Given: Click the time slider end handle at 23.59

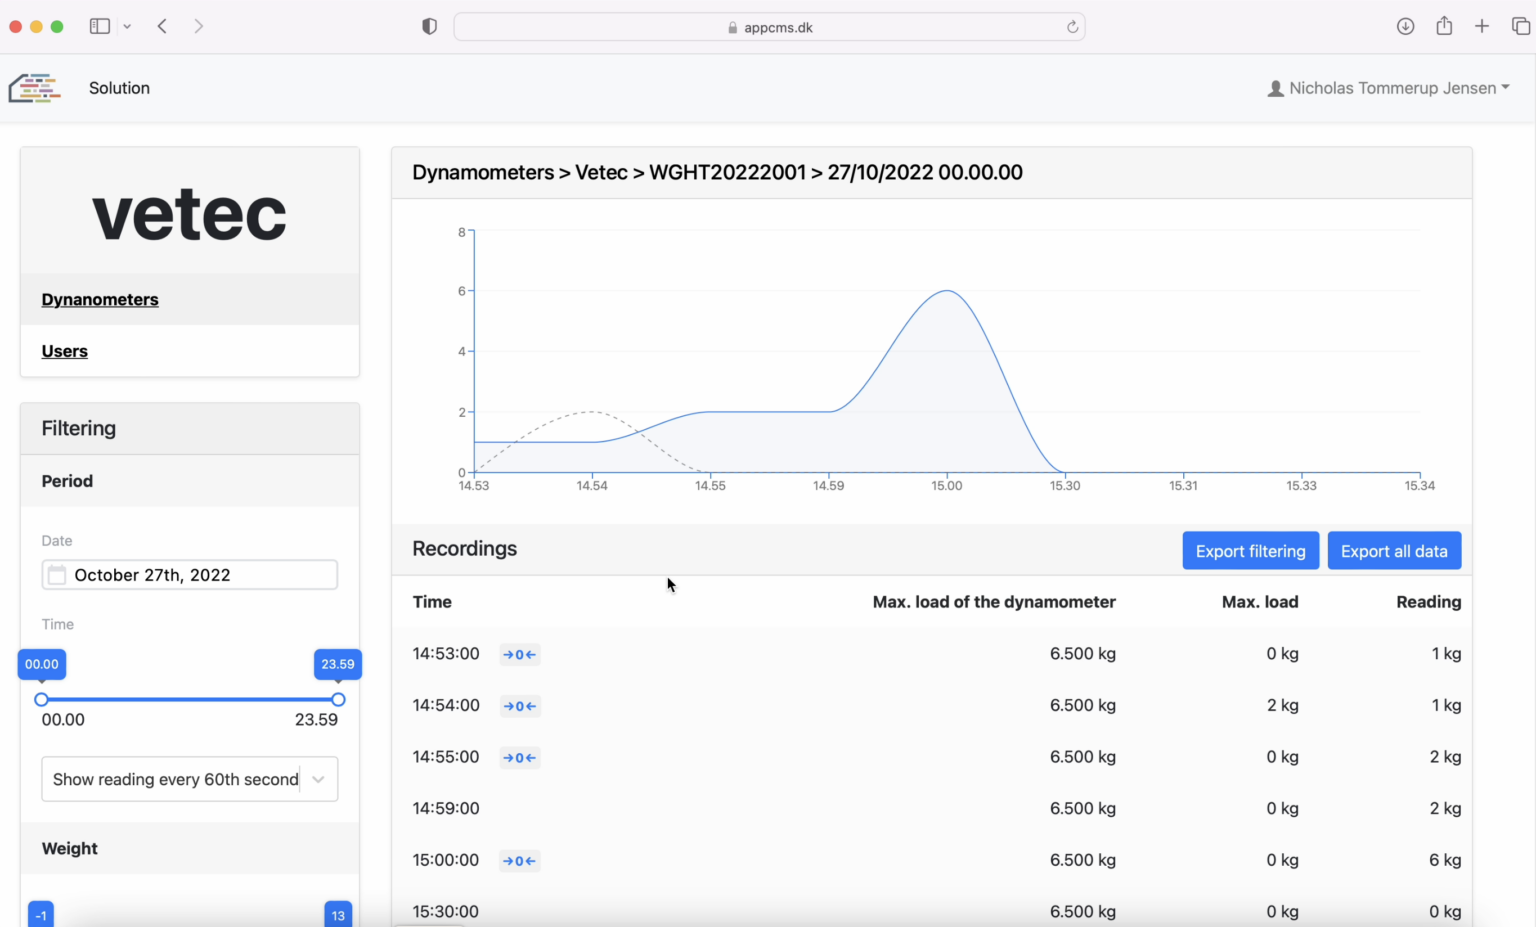Looking at the screenshot, I should pyautogui.click(x=338, y=700).
